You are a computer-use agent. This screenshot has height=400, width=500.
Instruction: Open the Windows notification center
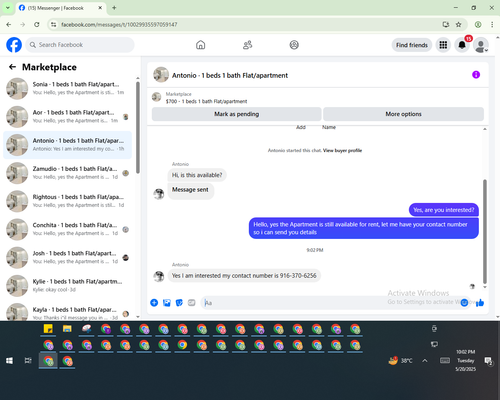488,361
